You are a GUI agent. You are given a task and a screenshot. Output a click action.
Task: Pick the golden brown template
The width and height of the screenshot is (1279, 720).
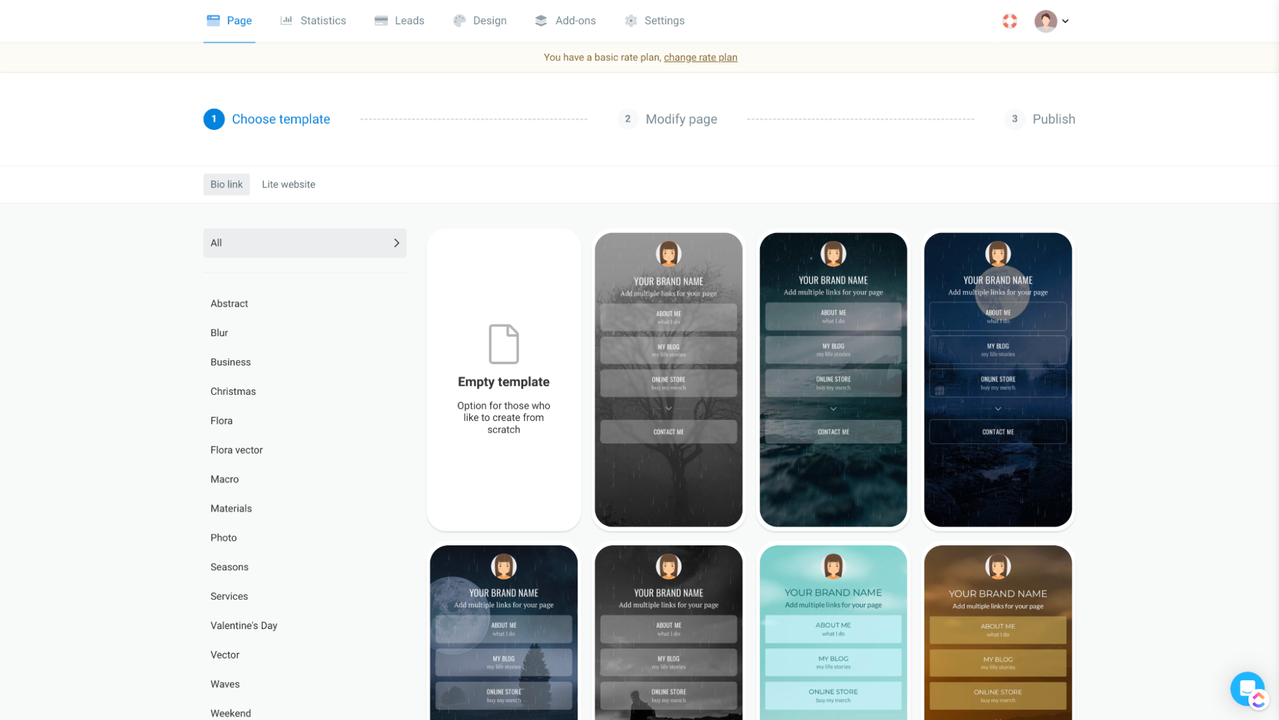[997, 632]
